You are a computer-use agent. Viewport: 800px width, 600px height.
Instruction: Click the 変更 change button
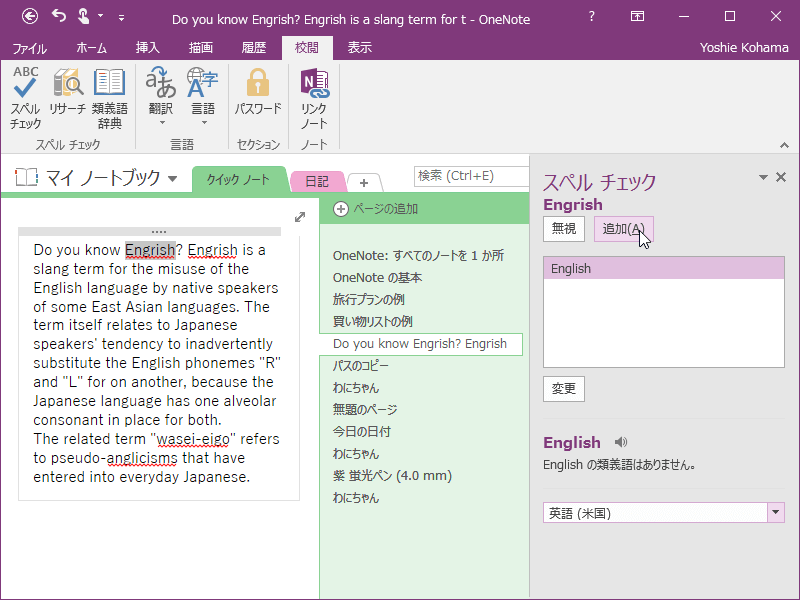pyautogui.click(x=564, y=389)
